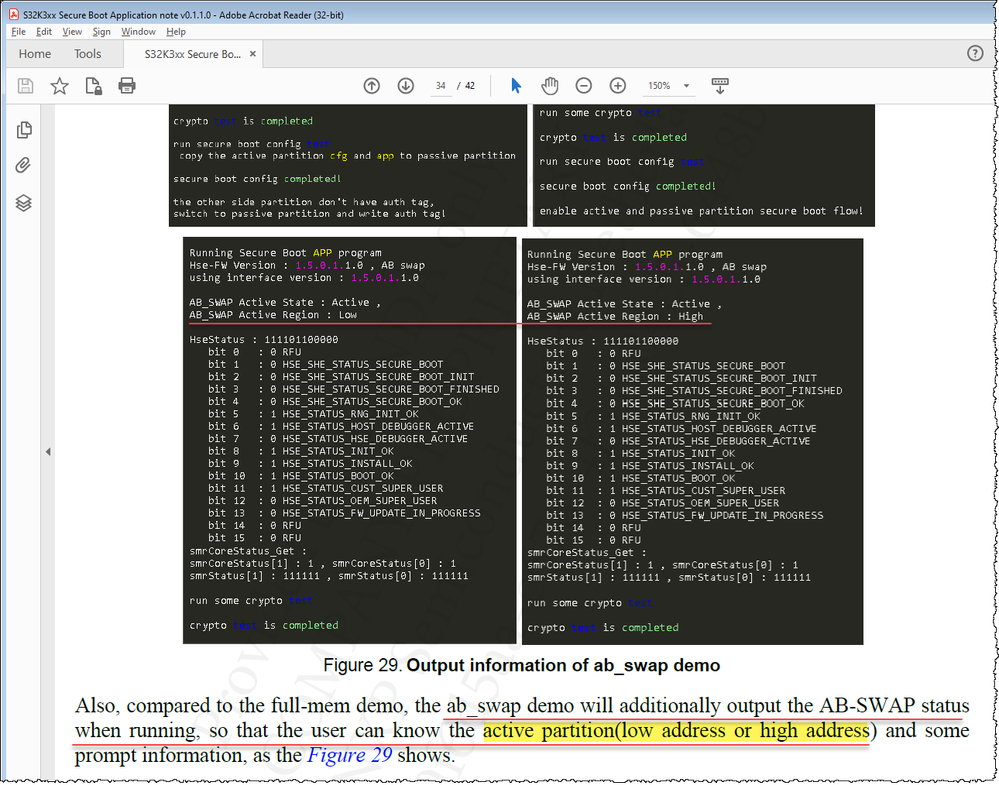The image size is (999, 785).
Task: Click the total page count 42
Action: tap(470, 85)
